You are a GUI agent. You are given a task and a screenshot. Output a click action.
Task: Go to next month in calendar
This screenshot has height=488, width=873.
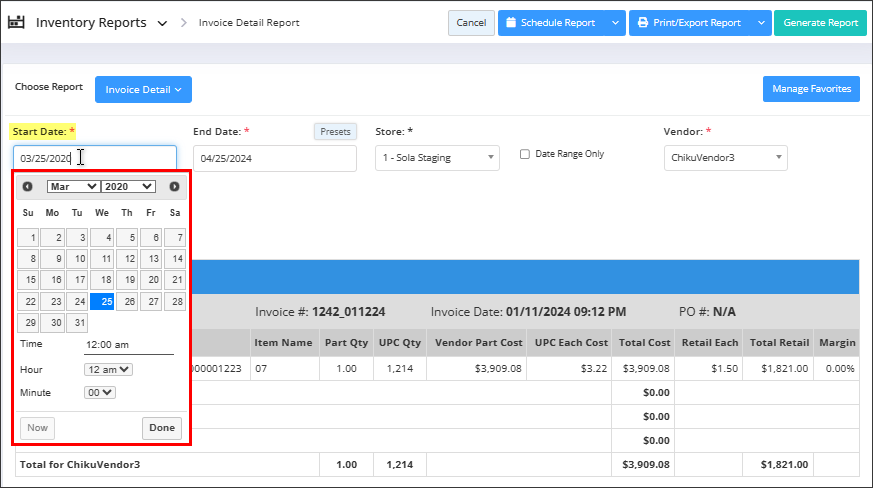click(174, 186)
